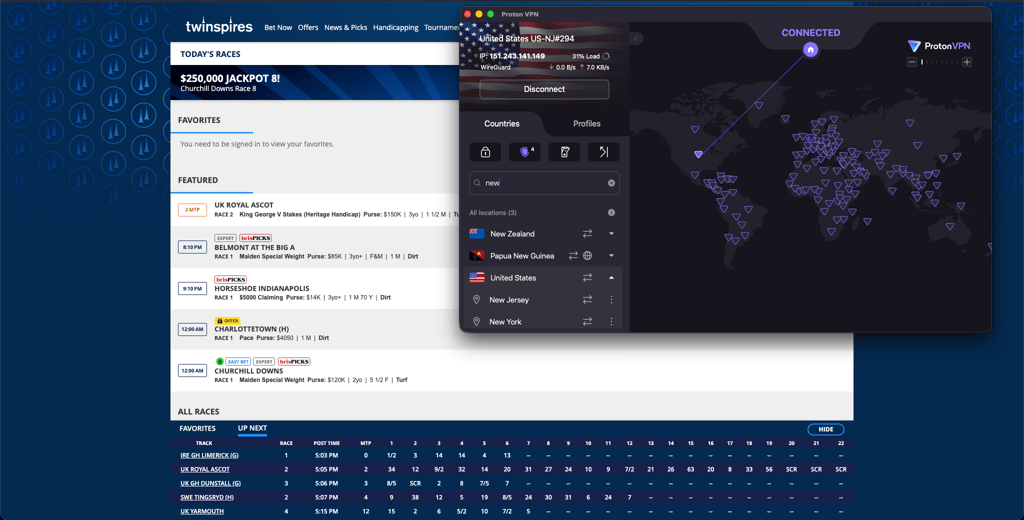Open the Offers menu item

point(308,27)
